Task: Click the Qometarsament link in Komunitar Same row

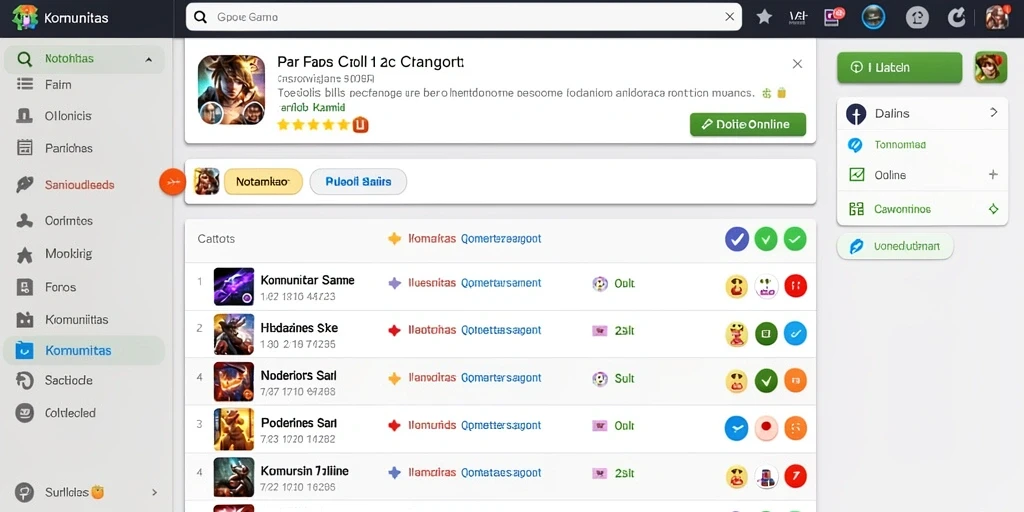Action: pos(501,283)
